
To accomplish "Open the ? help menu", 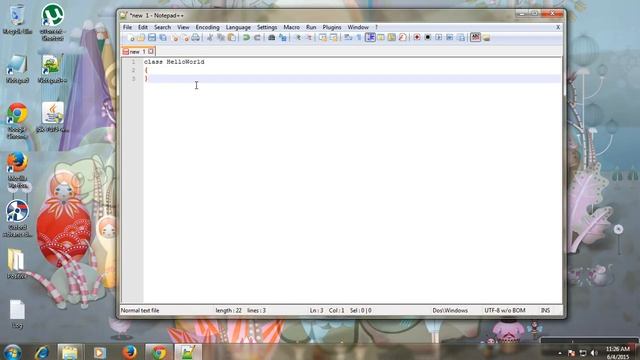I will point(376,27).
